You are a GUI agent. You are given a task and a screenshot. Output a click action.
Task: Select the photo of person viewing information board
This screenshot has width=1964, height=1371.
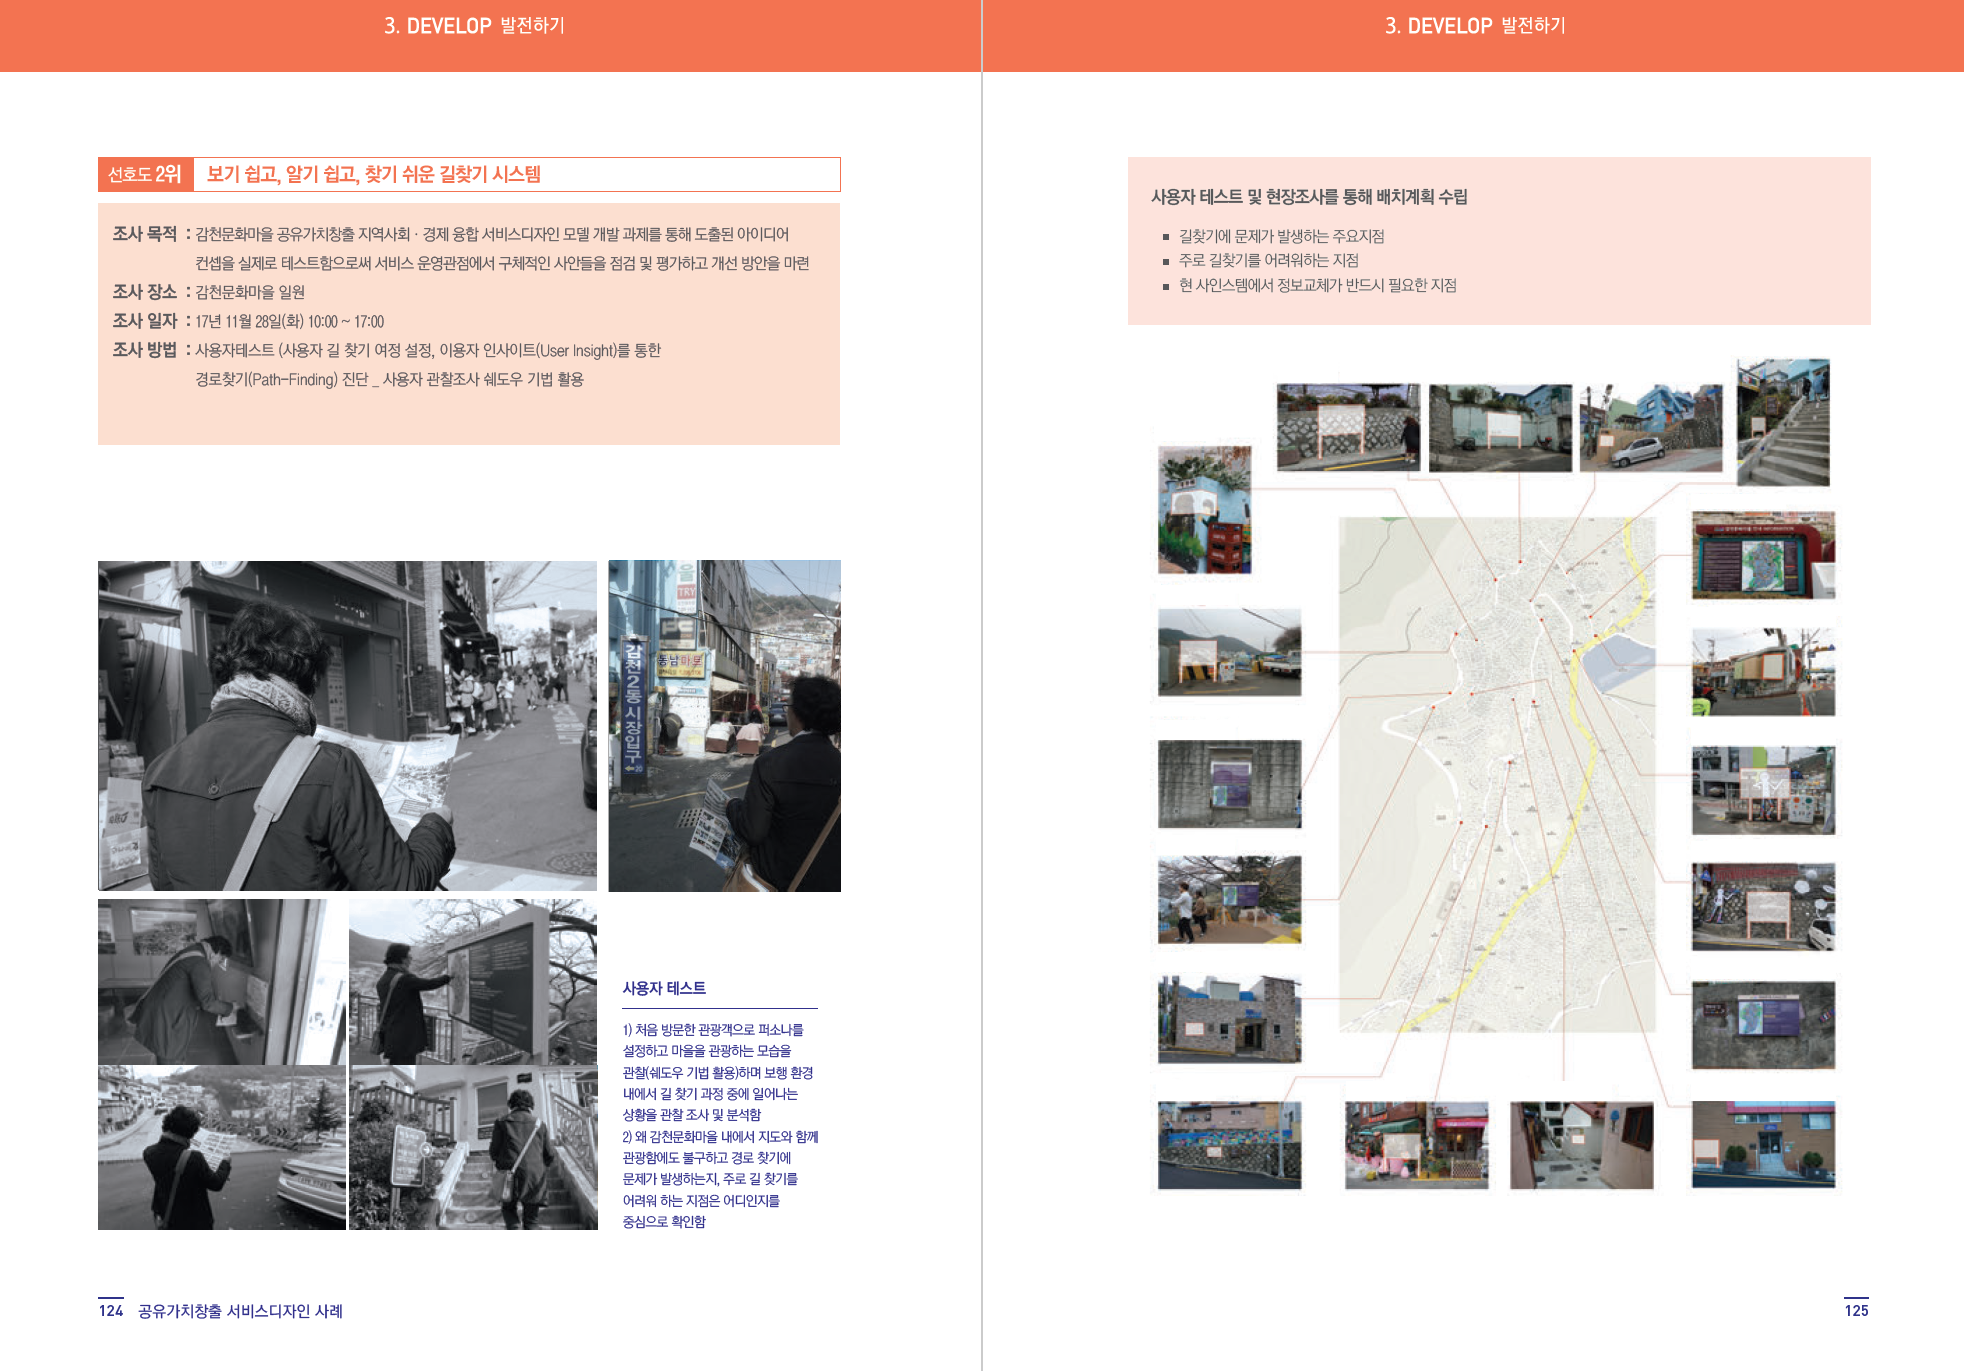(472, 981)
